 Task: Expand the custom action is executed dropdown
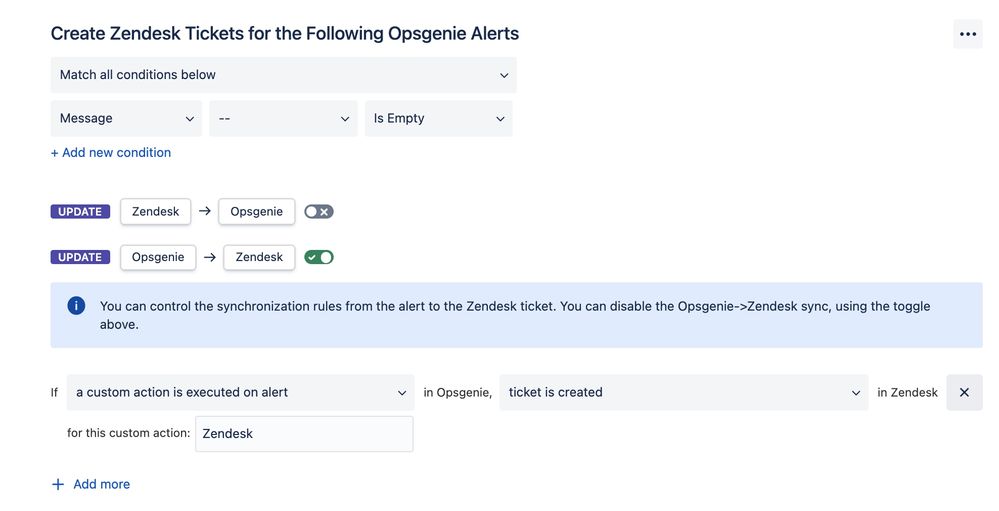[241, 392]
